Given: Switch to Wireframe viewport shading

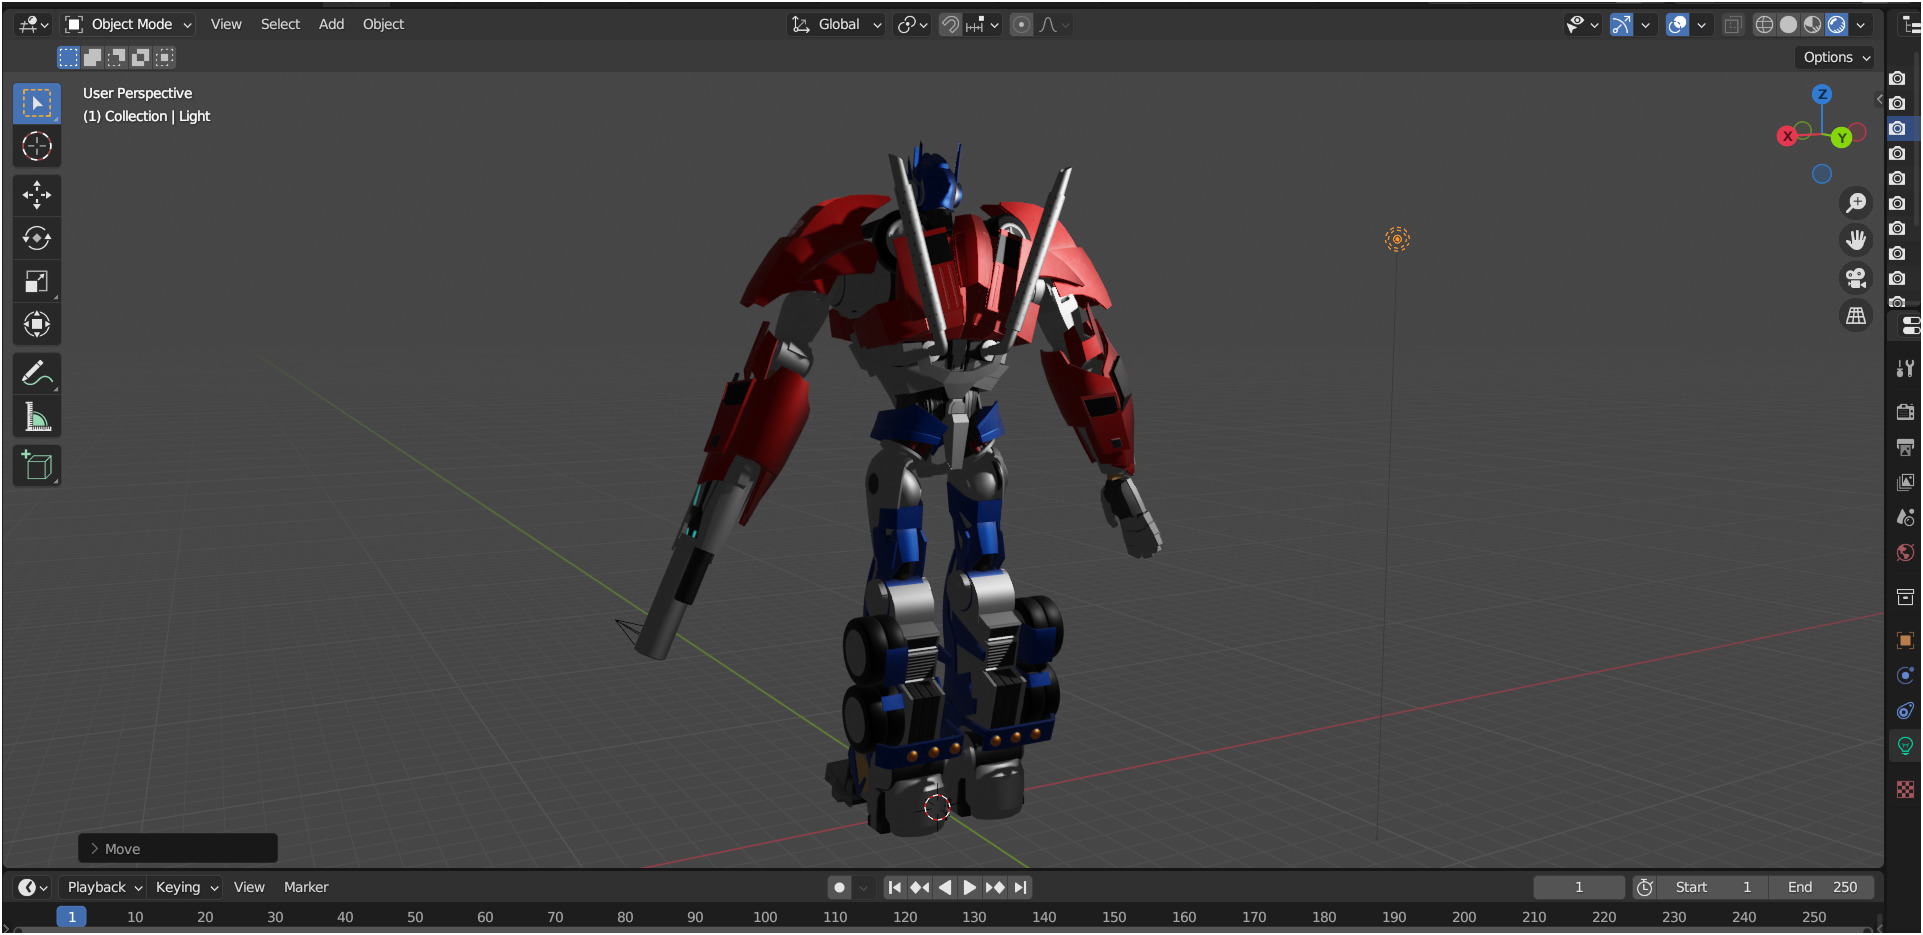Looking at the screenshot, I should tap(1765, 24).
